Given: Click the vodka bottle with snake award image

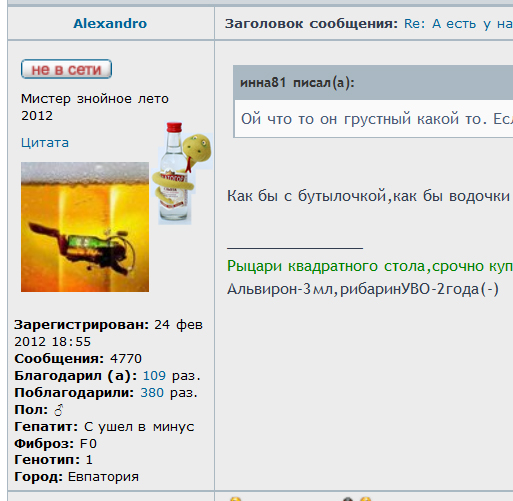Looking at the screenshot, I should [x=181, y=173].
